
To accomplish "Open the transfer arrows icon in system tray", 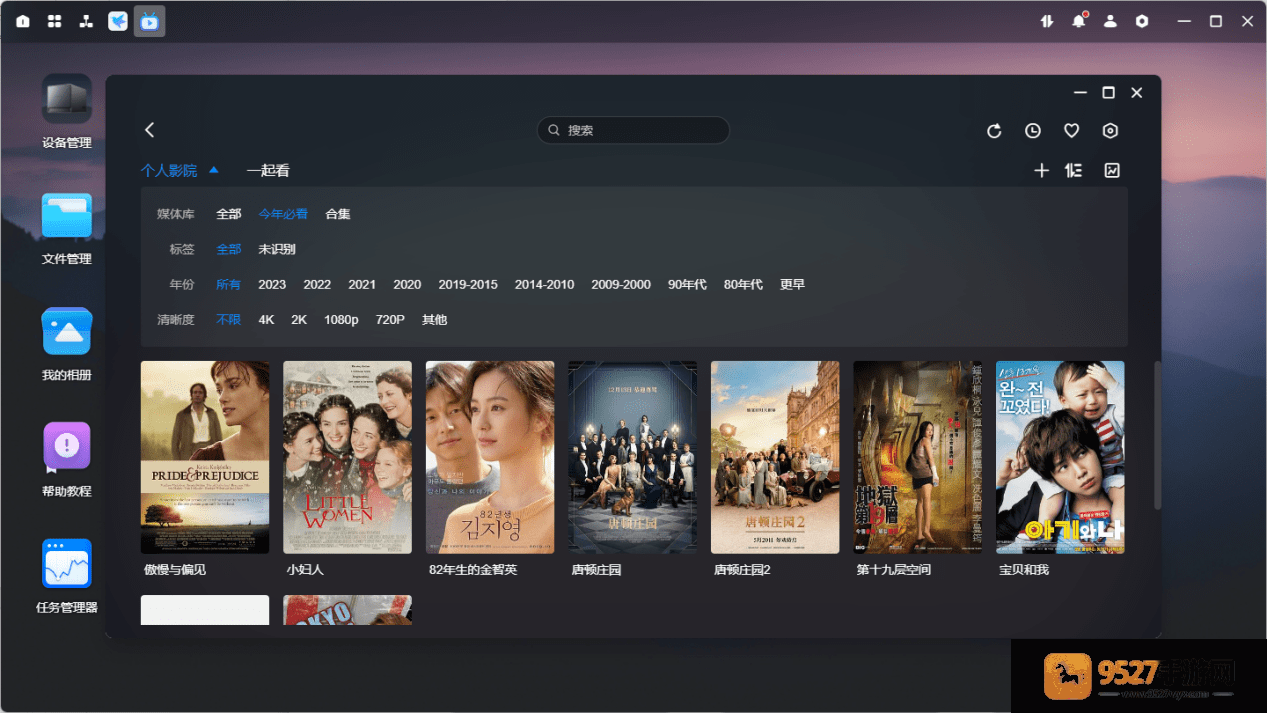I will pos(1047,21).
